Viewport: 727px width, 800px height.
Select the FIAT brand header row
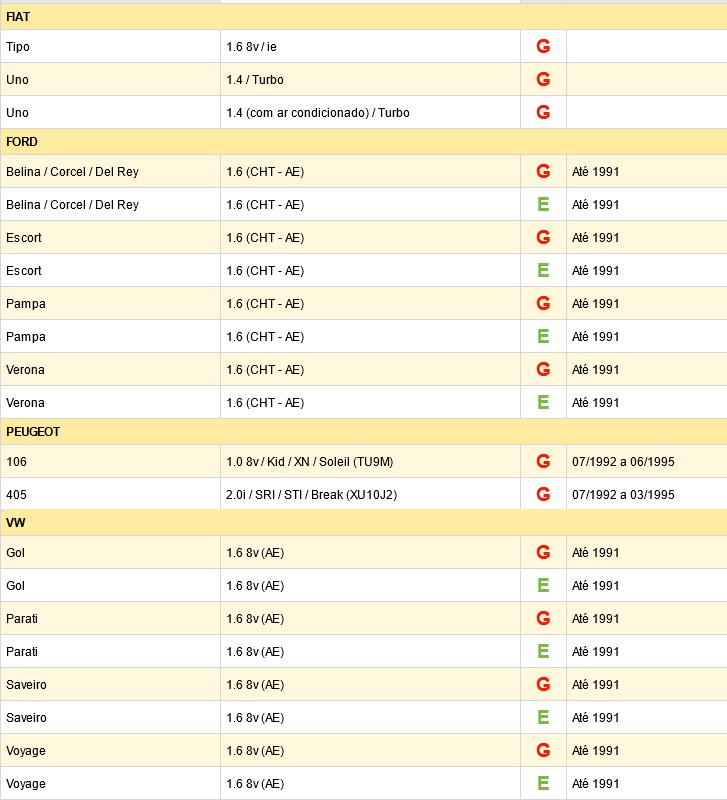[x=364, y=17]
